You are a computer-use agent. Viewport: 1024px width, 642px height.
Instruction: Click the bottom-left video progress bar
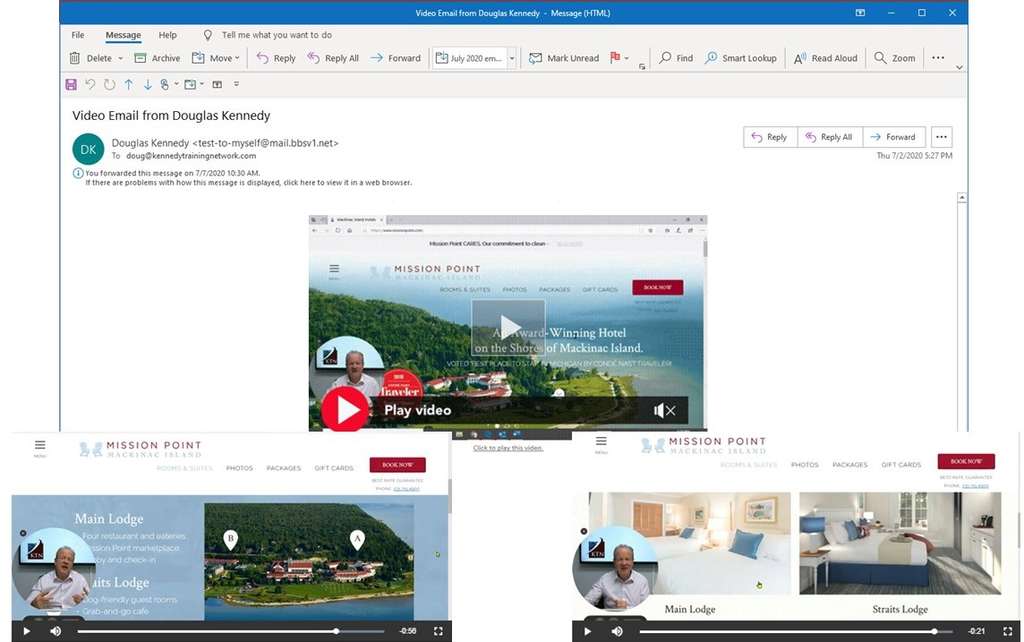[231, 632]
